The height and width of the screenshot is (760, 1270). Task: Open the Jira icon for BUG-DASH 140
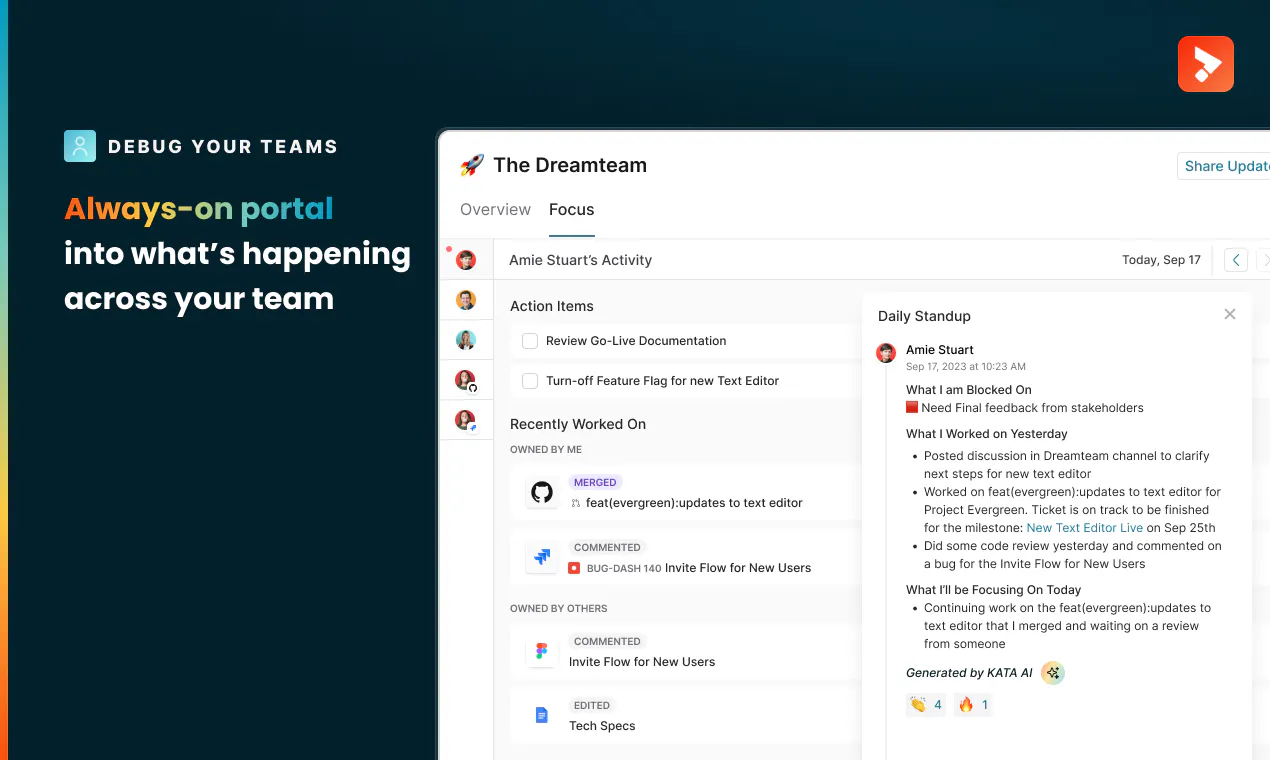pyautogui.click(x=542, y=557)
